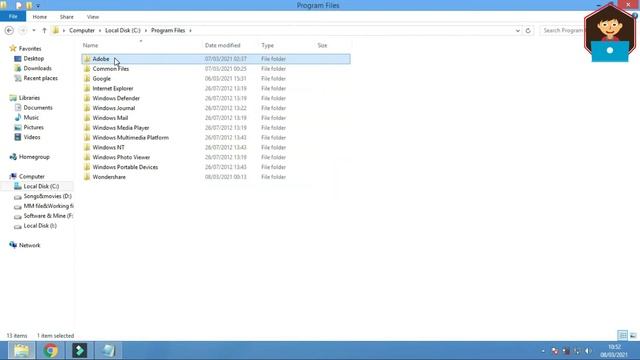Expand the chevron after Program Files in path

(x=190, y=31)
